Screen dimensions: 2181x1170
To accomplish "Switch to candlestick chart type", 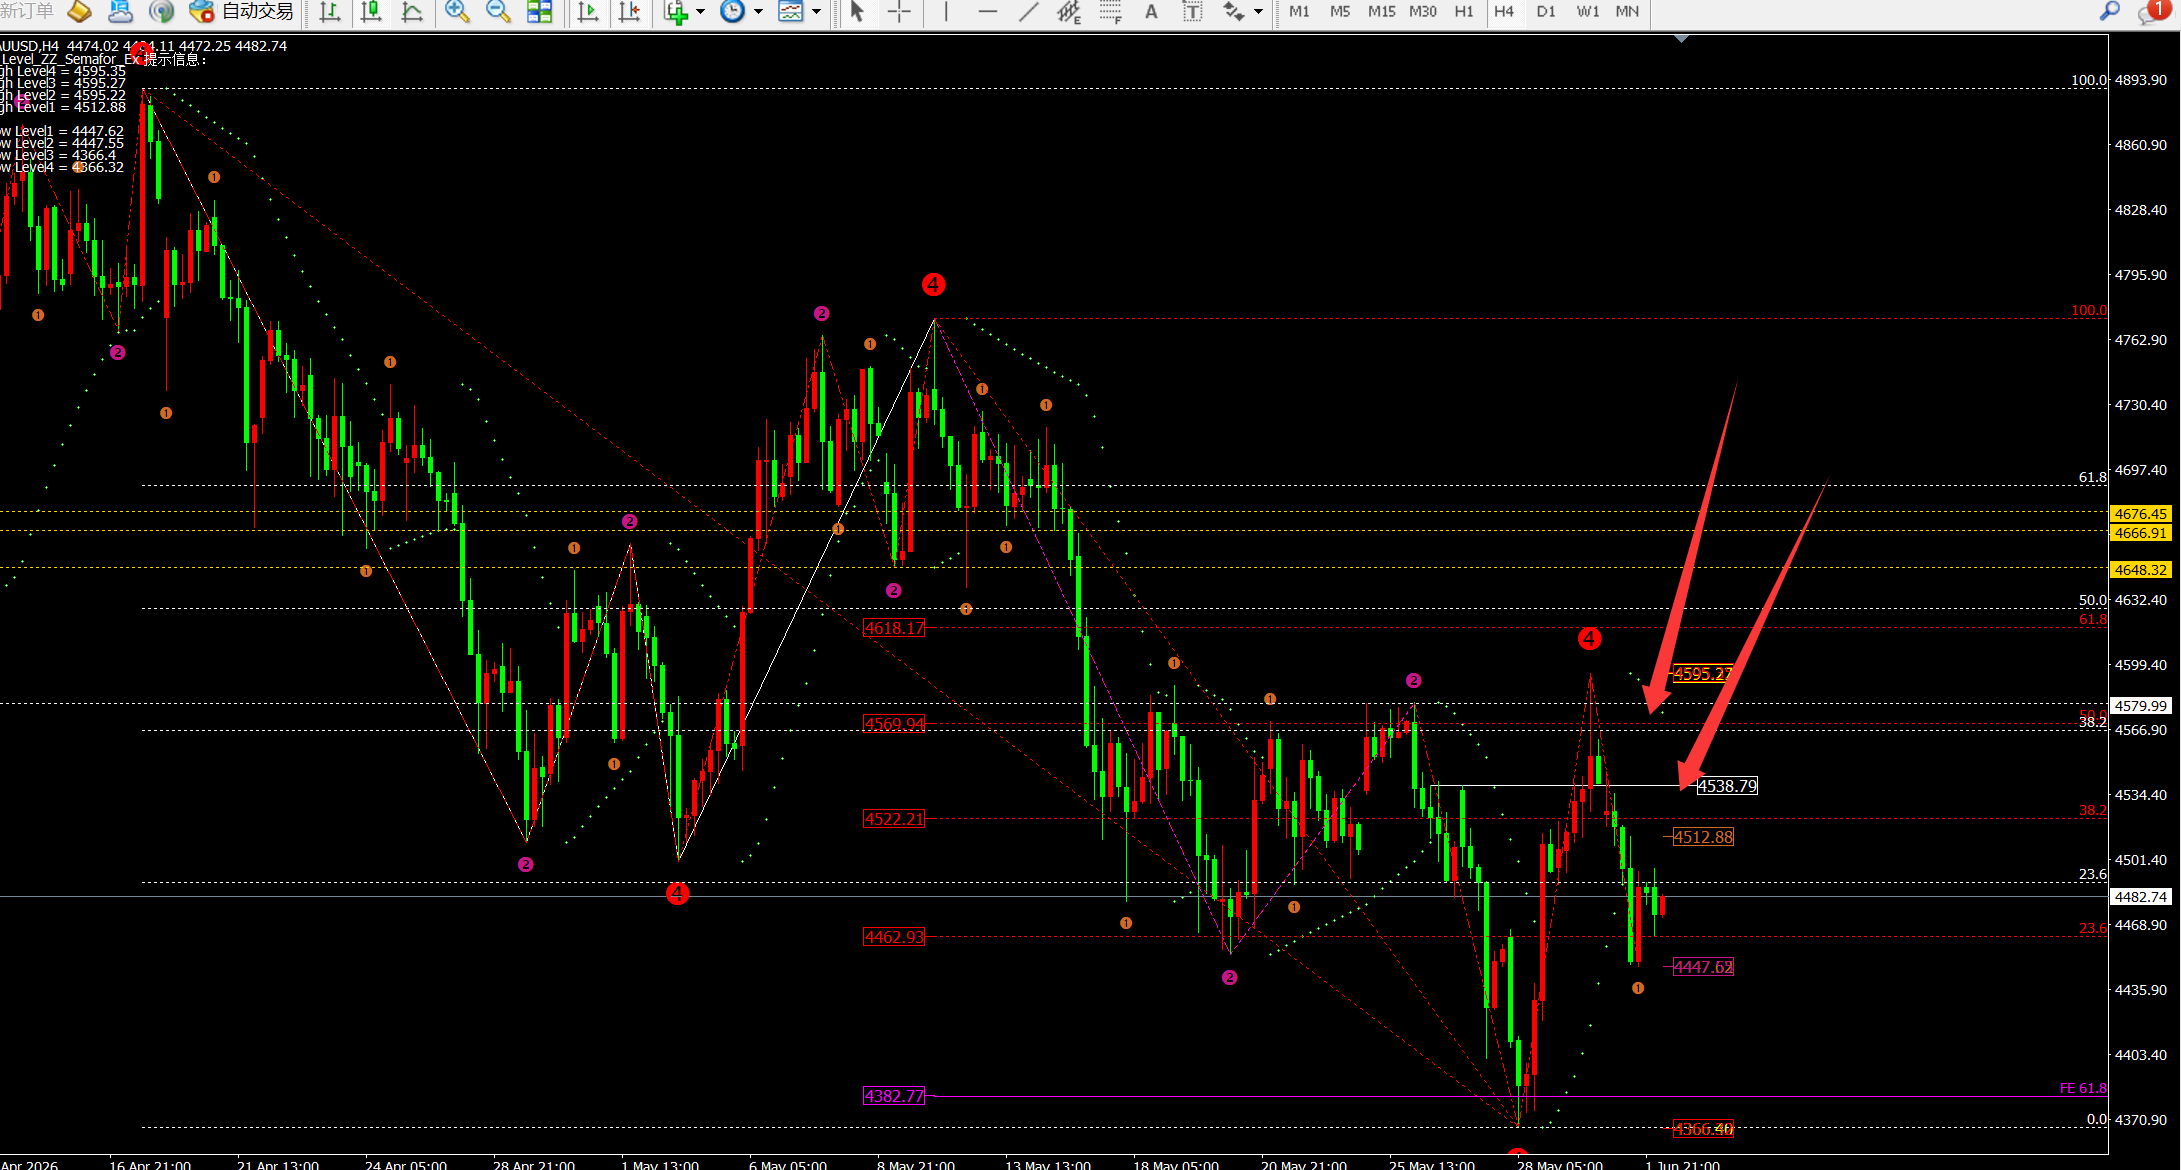I will [371, 12].
